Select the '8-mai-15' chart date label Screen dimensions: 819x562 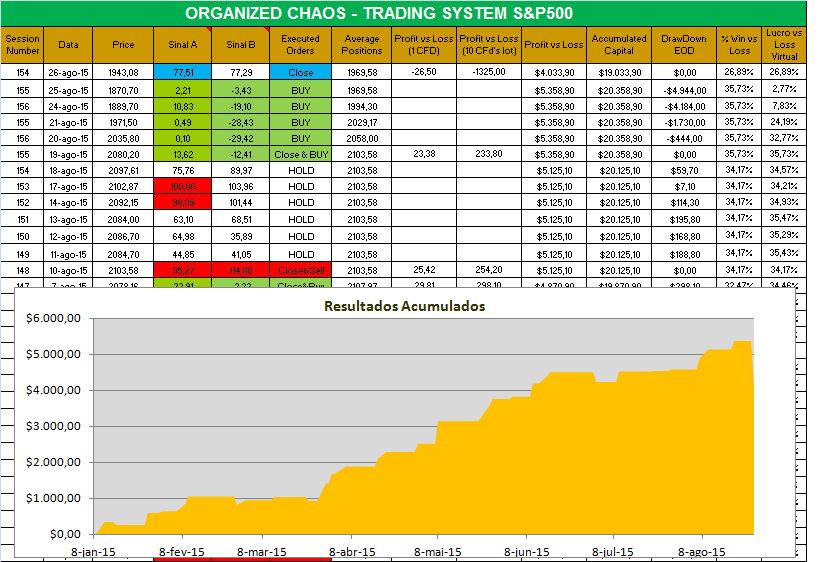(x=438, y=552)
